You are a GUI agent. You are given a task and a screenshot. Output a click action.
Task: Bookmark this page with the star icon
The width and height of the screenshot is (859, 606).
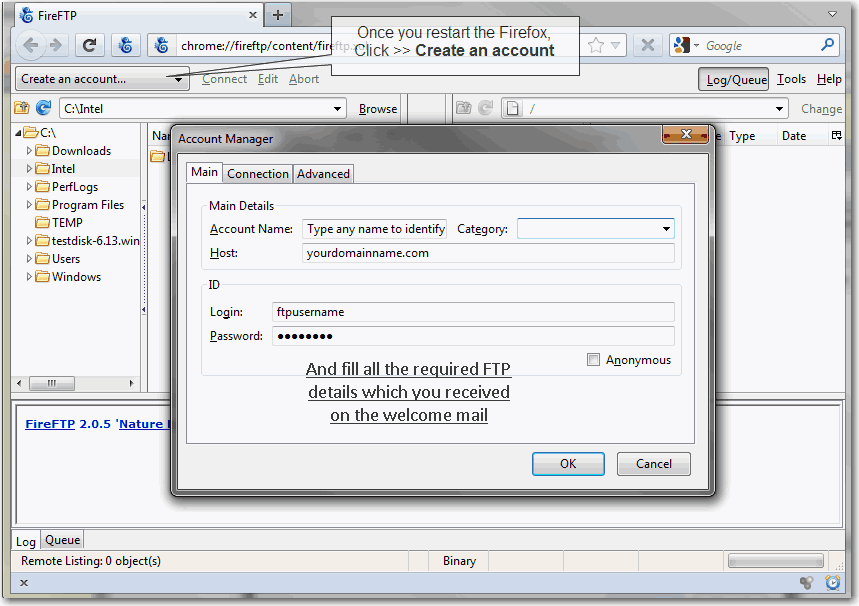click(596, 45)
